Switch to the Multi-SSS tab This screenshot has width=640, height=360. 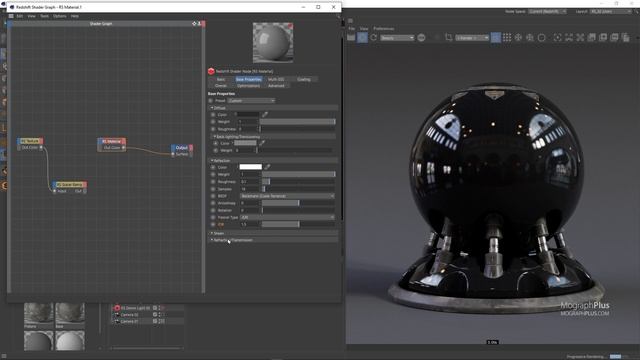coord(276,79)
